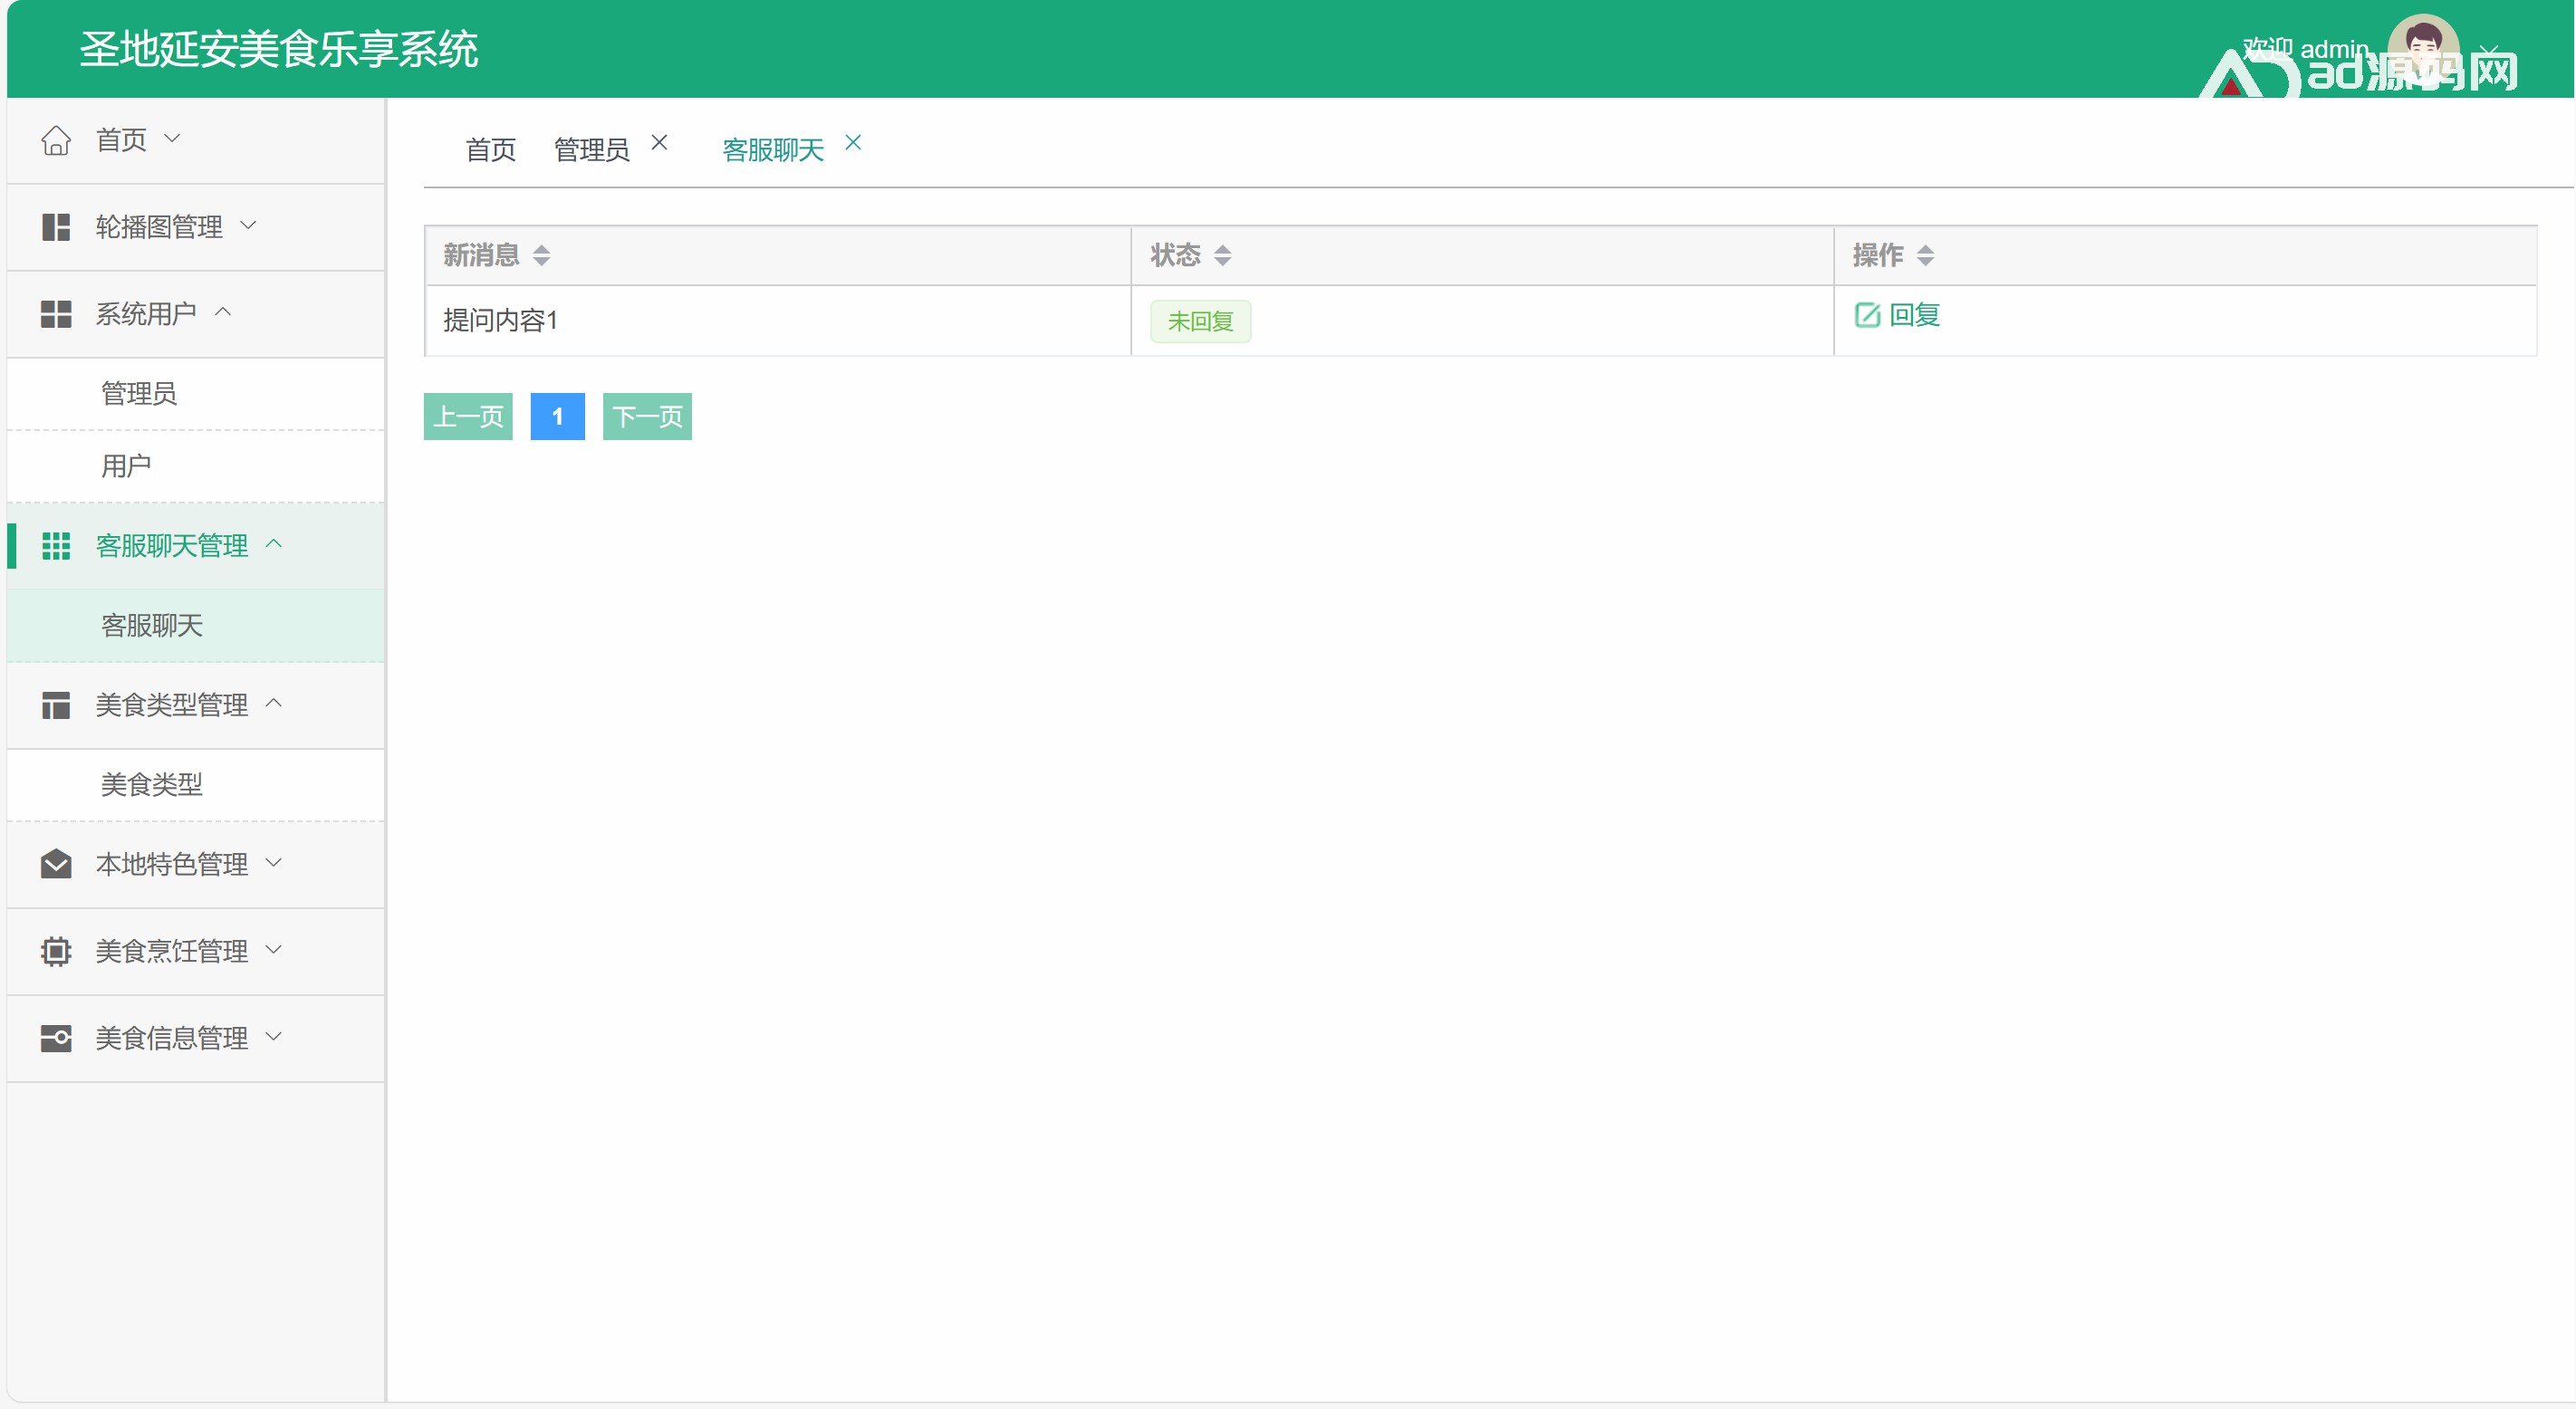Collapse the 系统用户 menu chevron

[x=223, y=313]
